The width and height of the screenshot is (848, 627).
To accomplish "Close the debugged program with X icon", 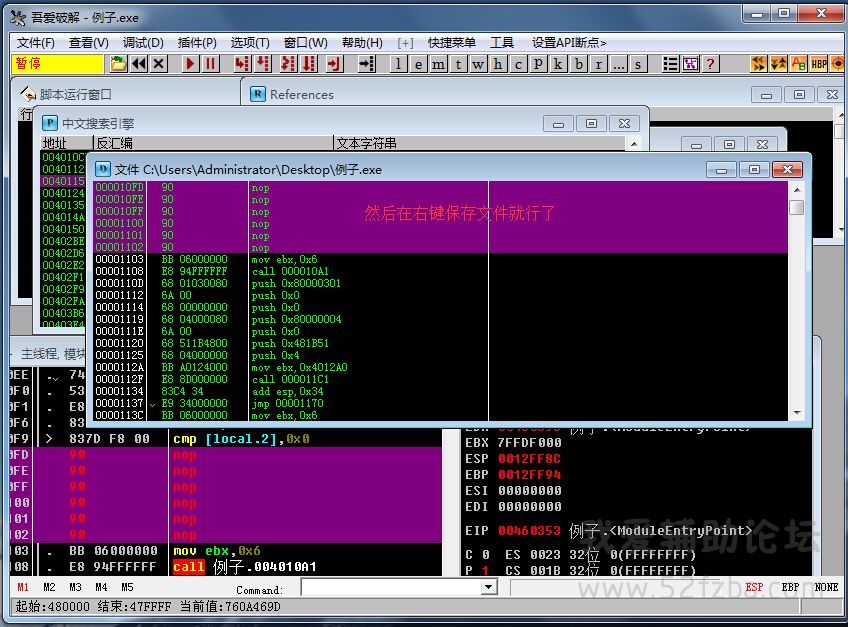I will 159,64.
